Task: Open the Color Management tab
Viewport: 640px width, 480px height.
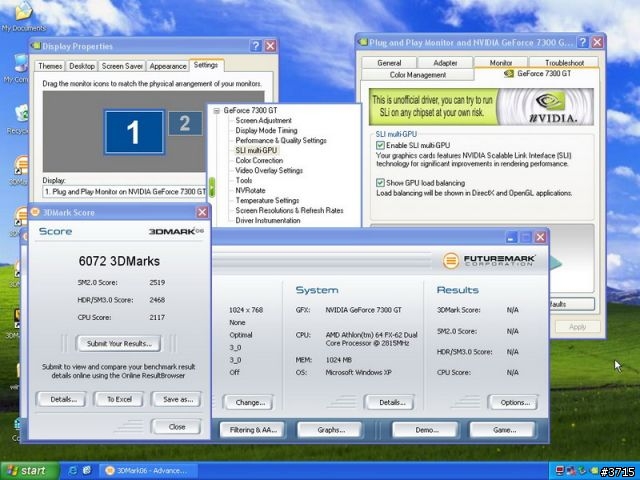Action: (418, 75)
